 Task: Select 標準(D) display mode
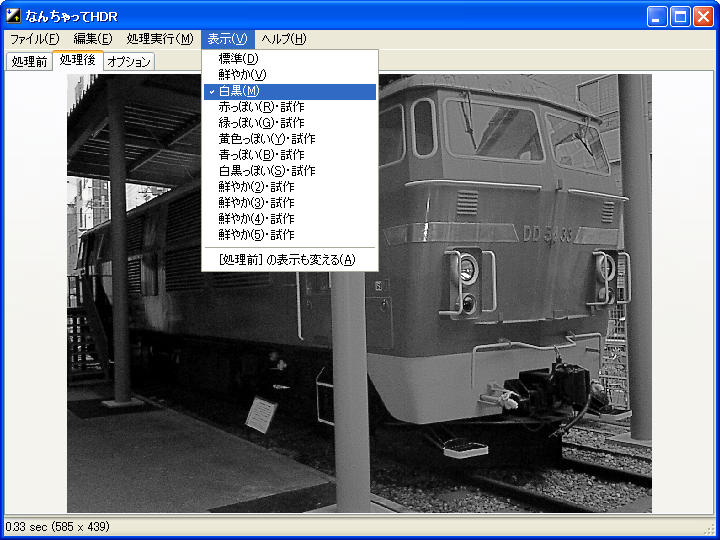click(290, 59)
